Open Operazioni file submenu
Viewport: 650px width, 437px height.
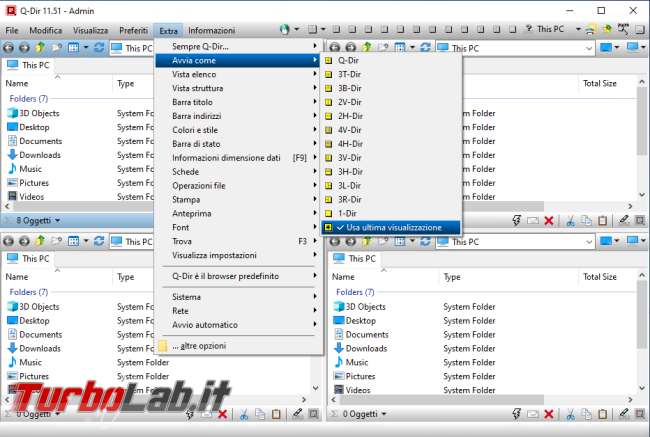[238, 185]
